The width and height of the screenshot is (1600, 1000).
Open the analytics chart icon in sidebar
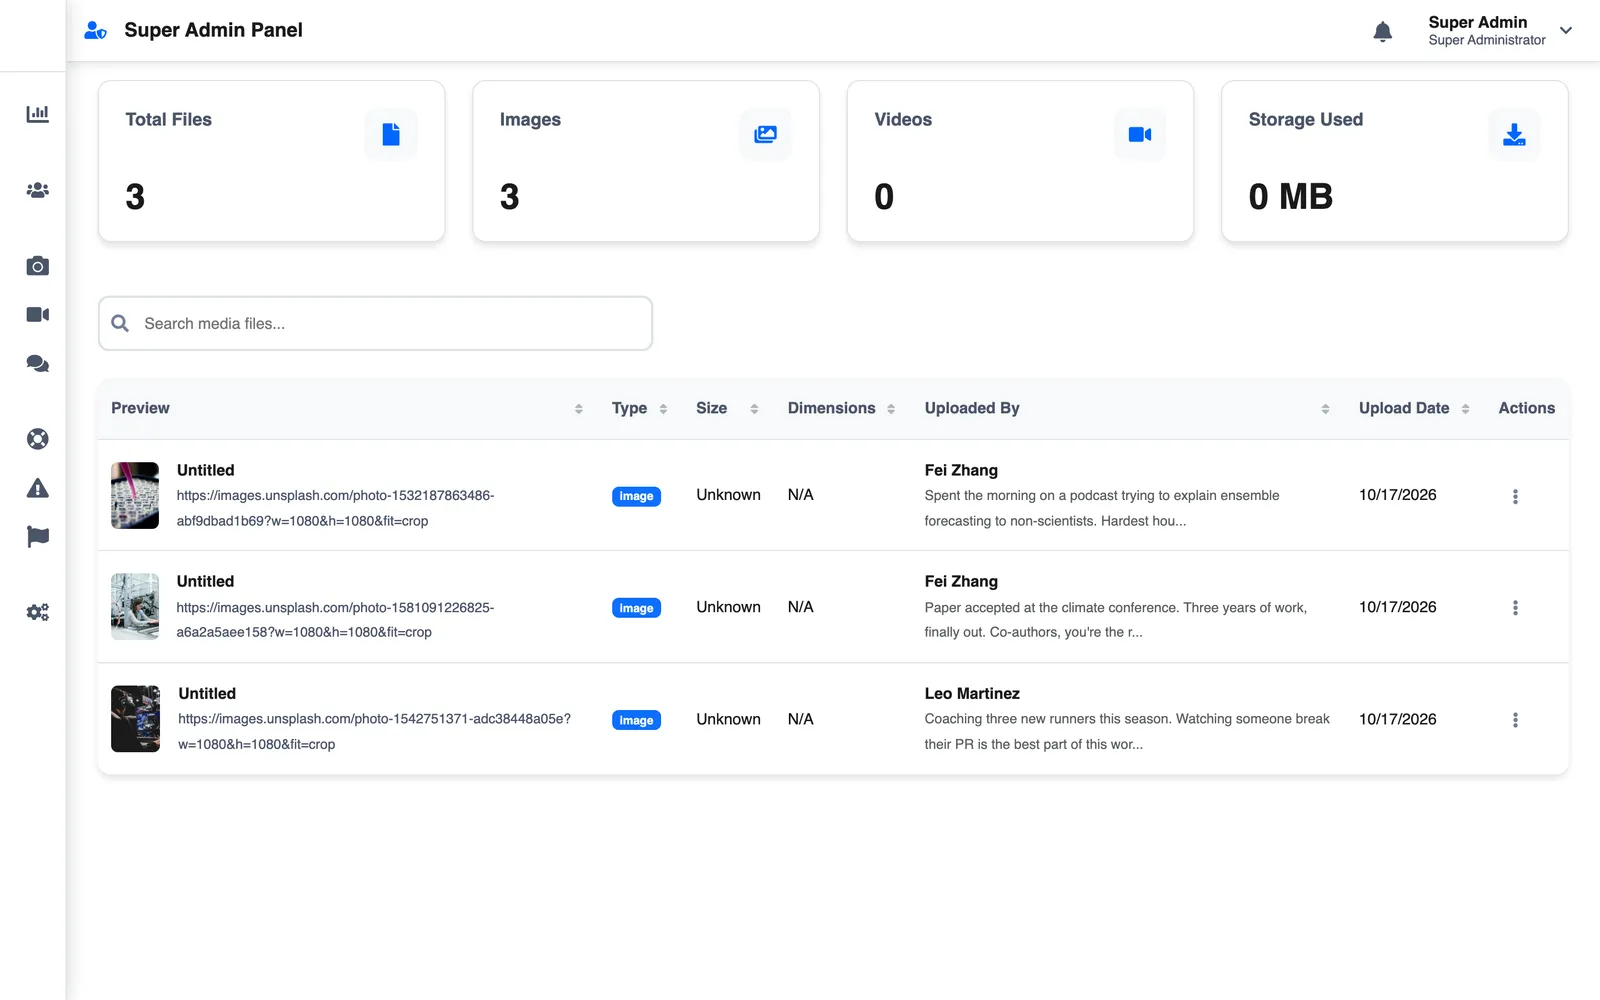pos(38,114)
